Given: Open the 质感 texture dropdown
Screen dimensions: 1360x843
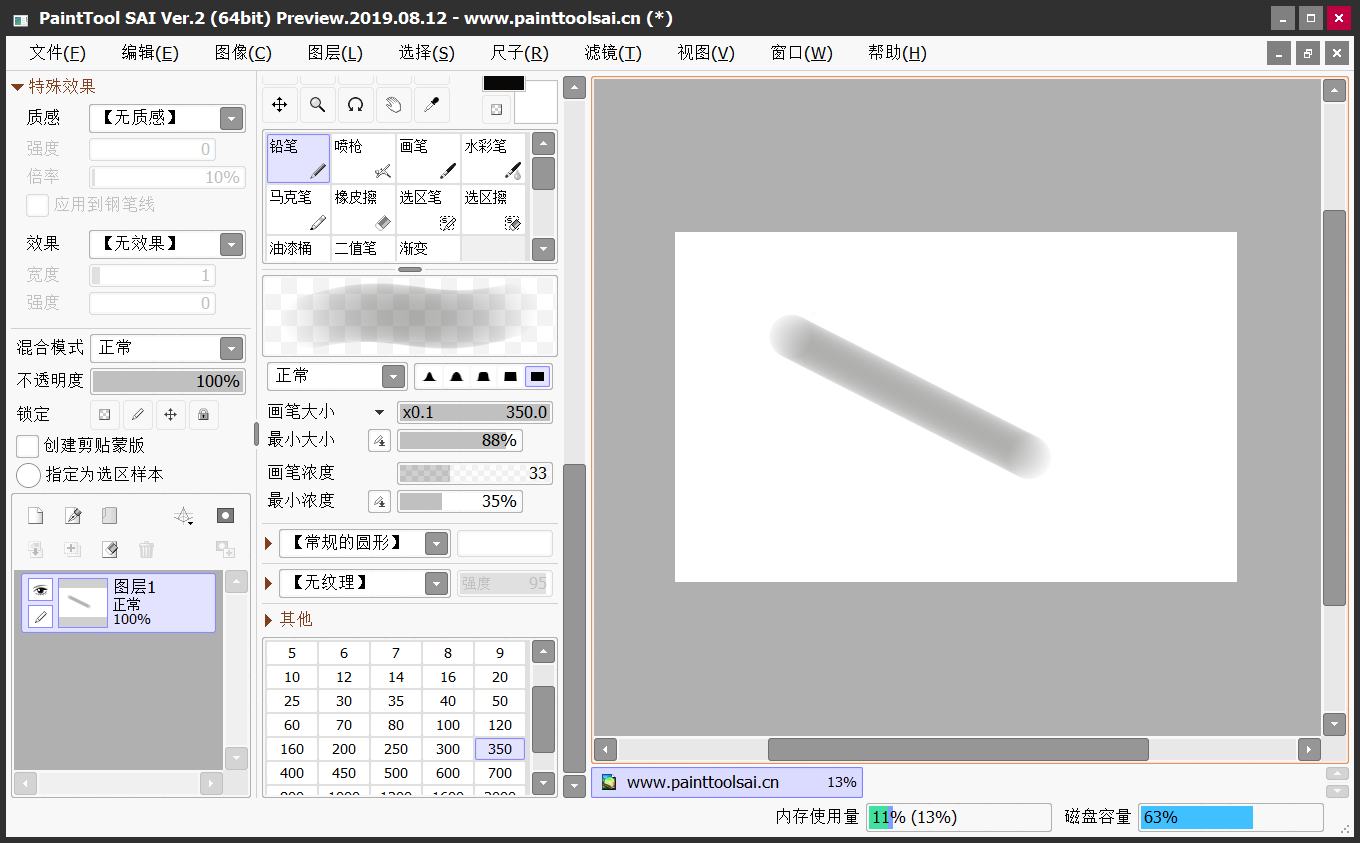Looking at the screenshot, I should pos(232,118).
